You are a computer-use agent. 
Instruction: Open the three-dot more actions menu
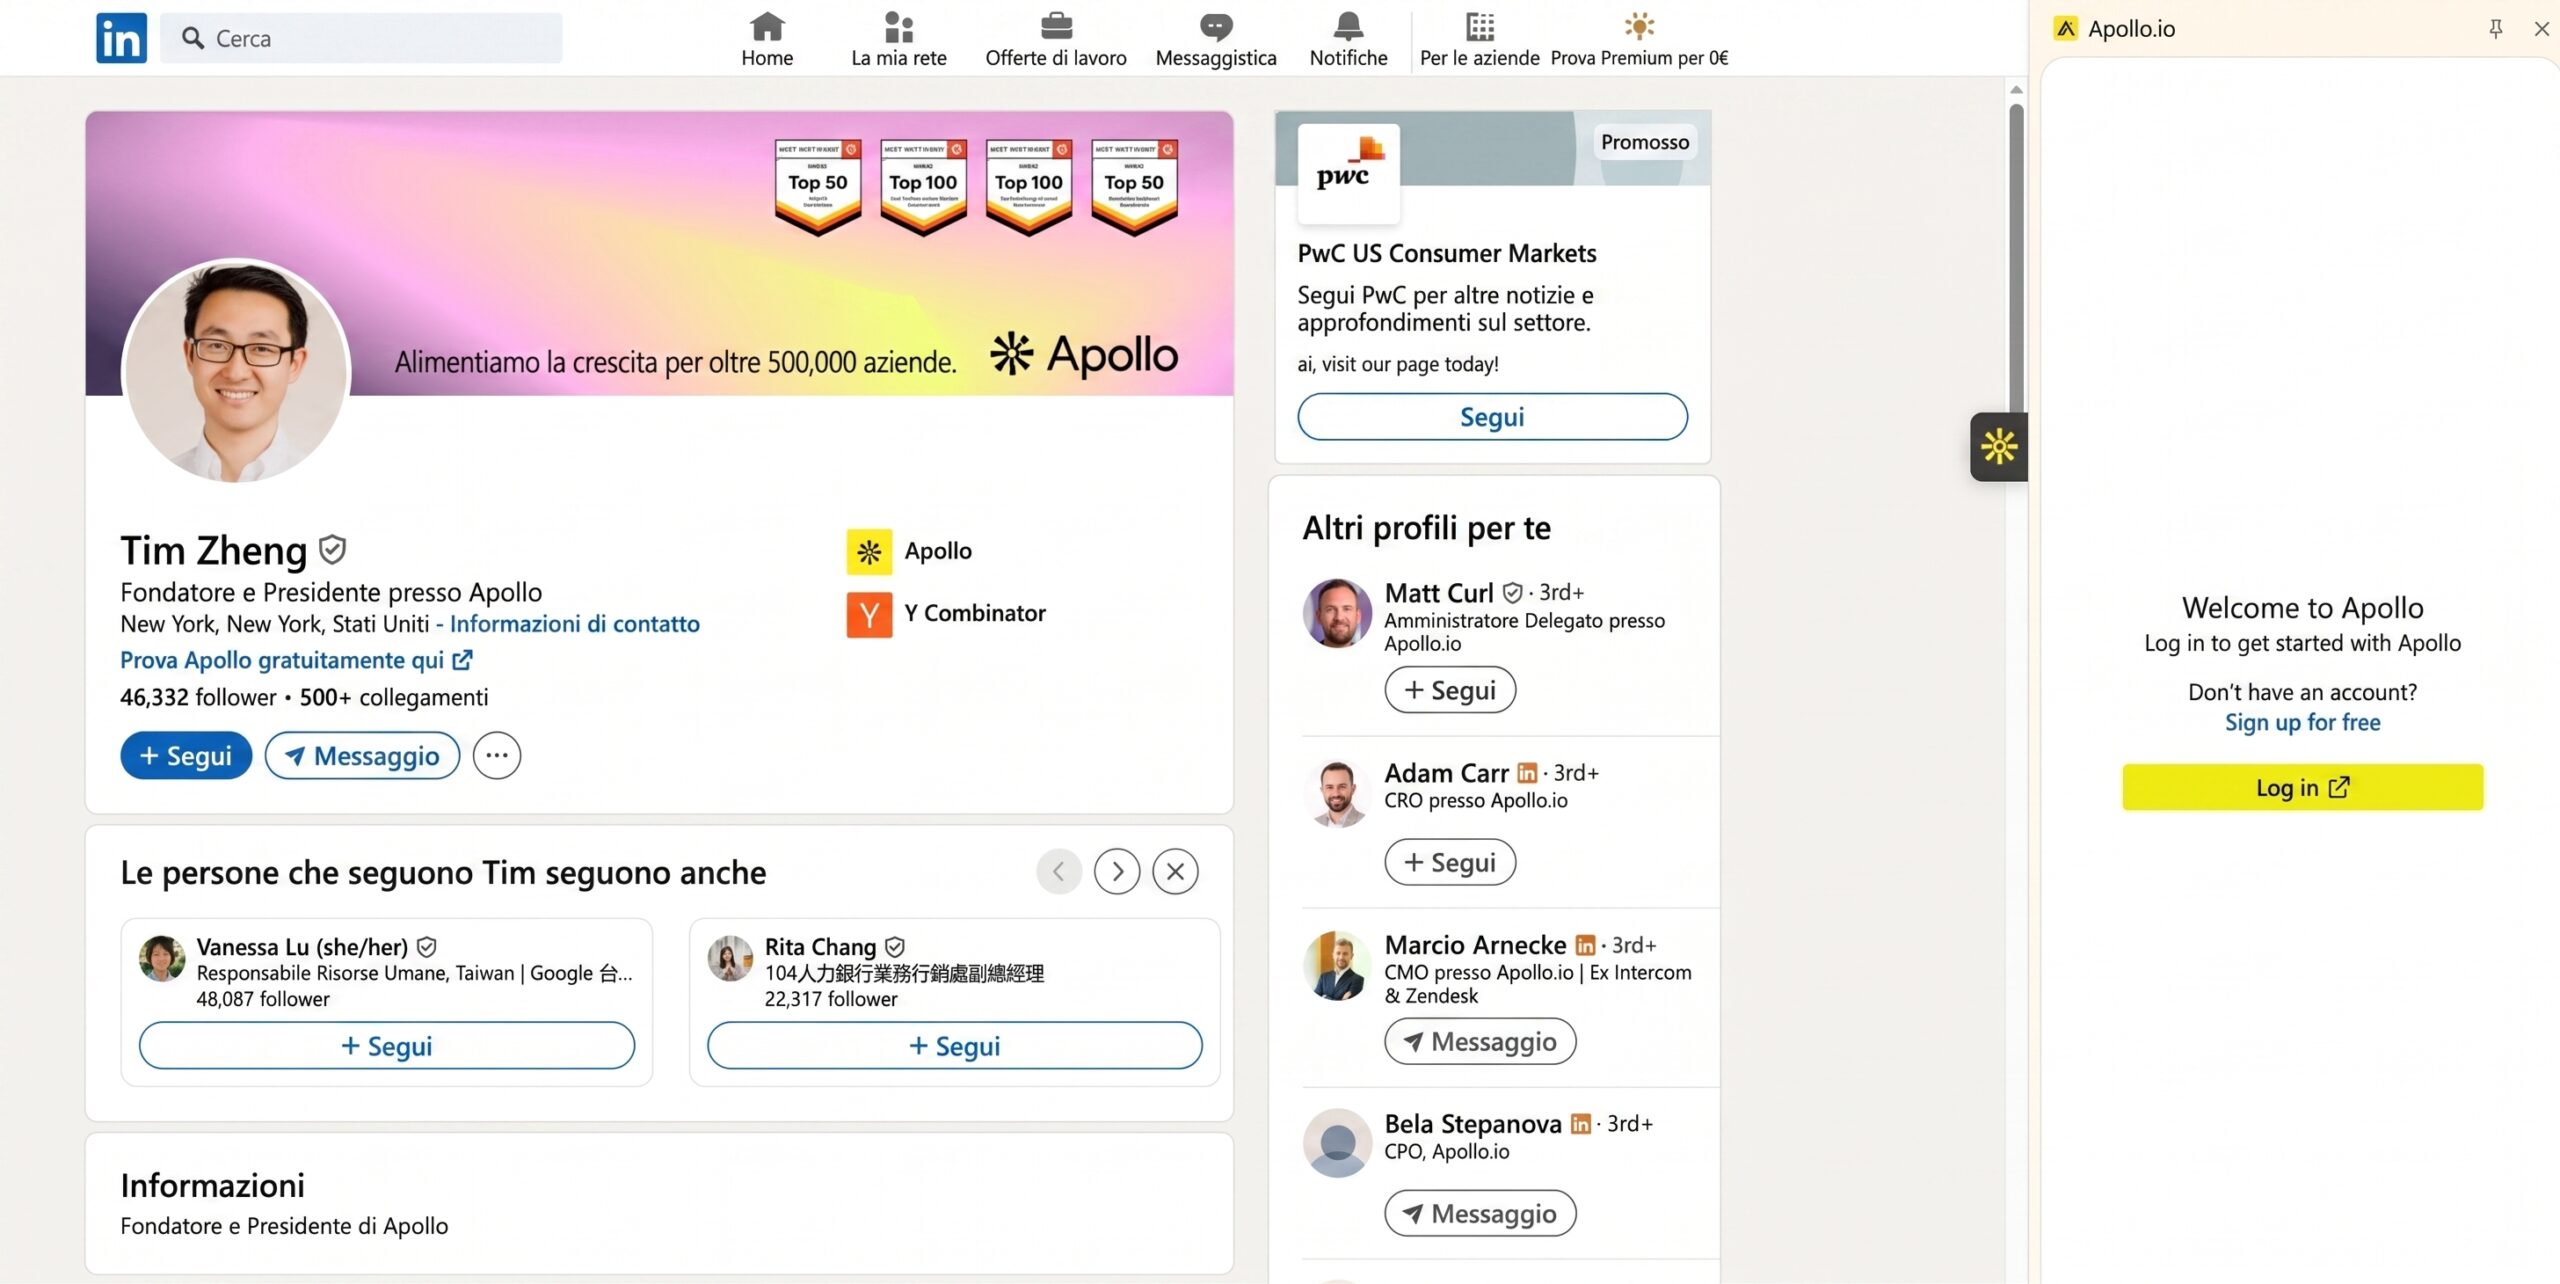click(x=497, y=755)
